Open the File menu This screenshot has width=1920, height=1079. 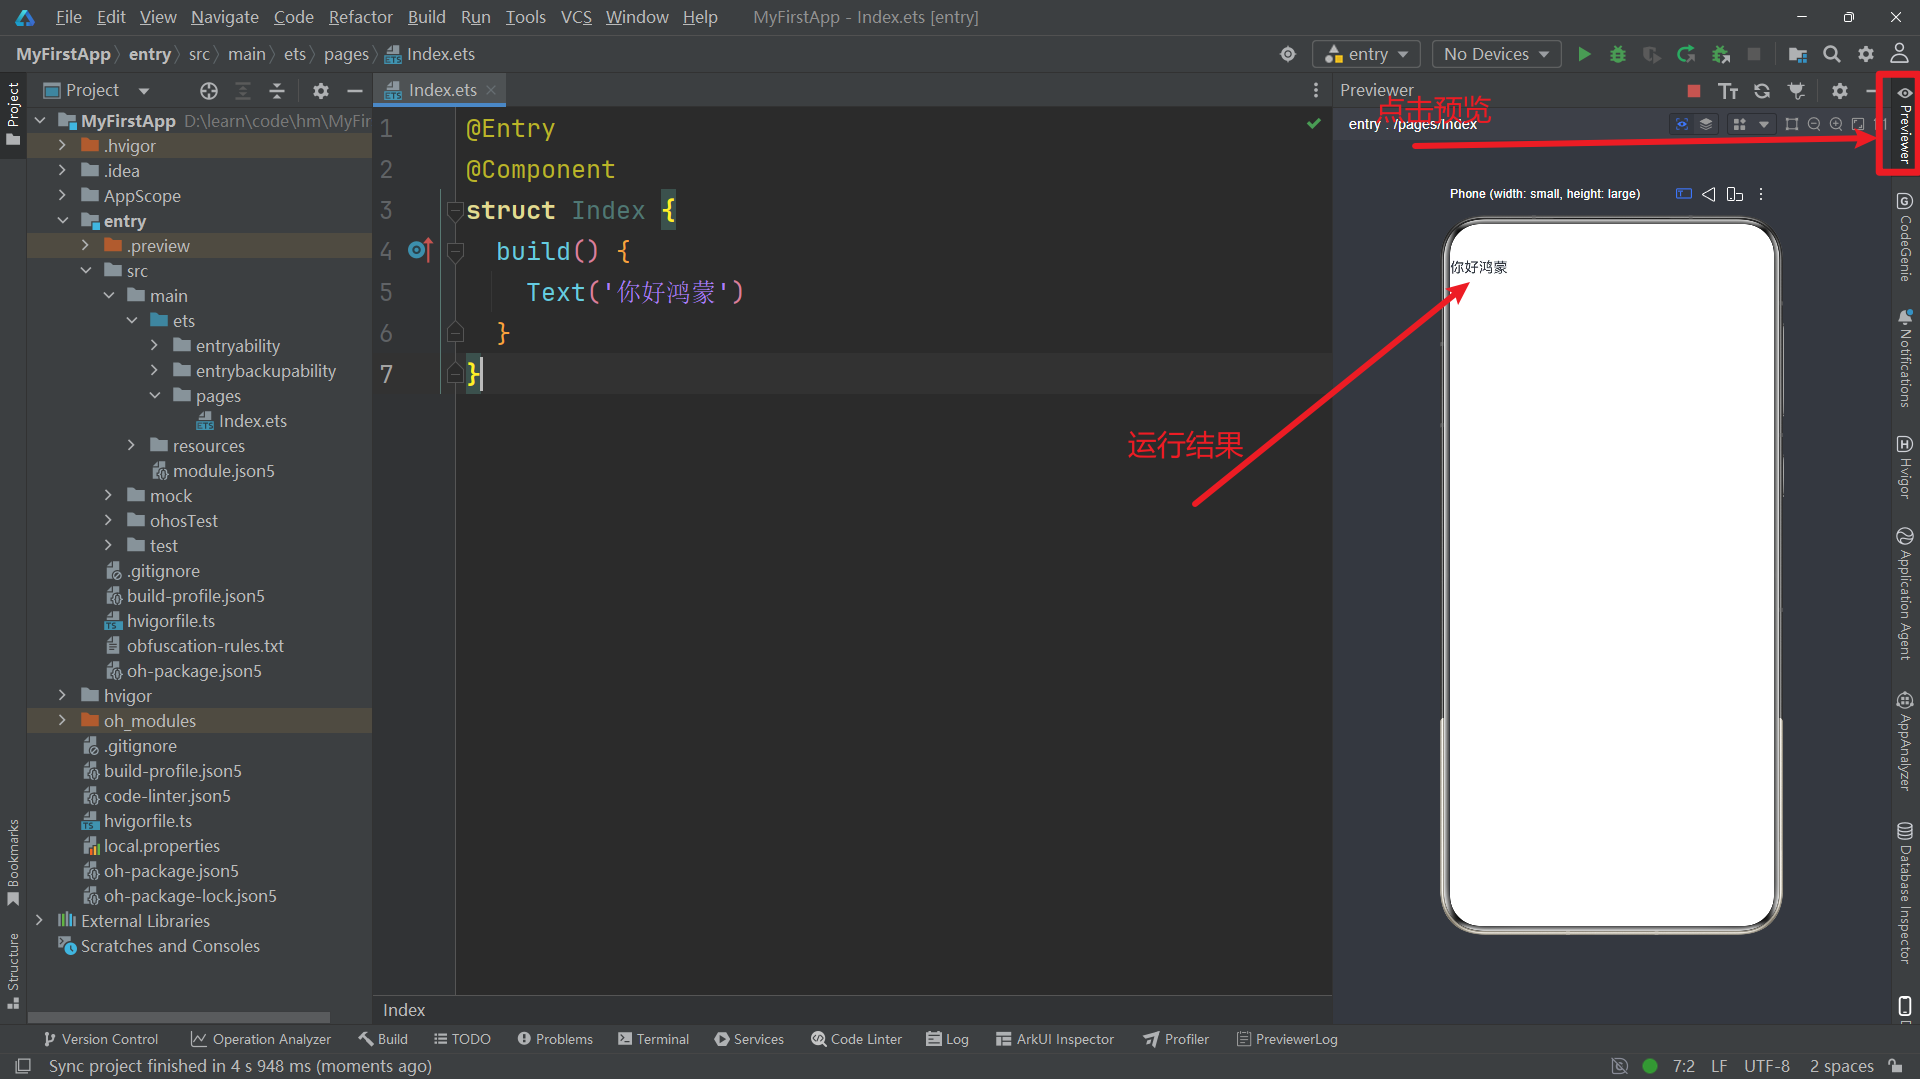click(68, 17)
